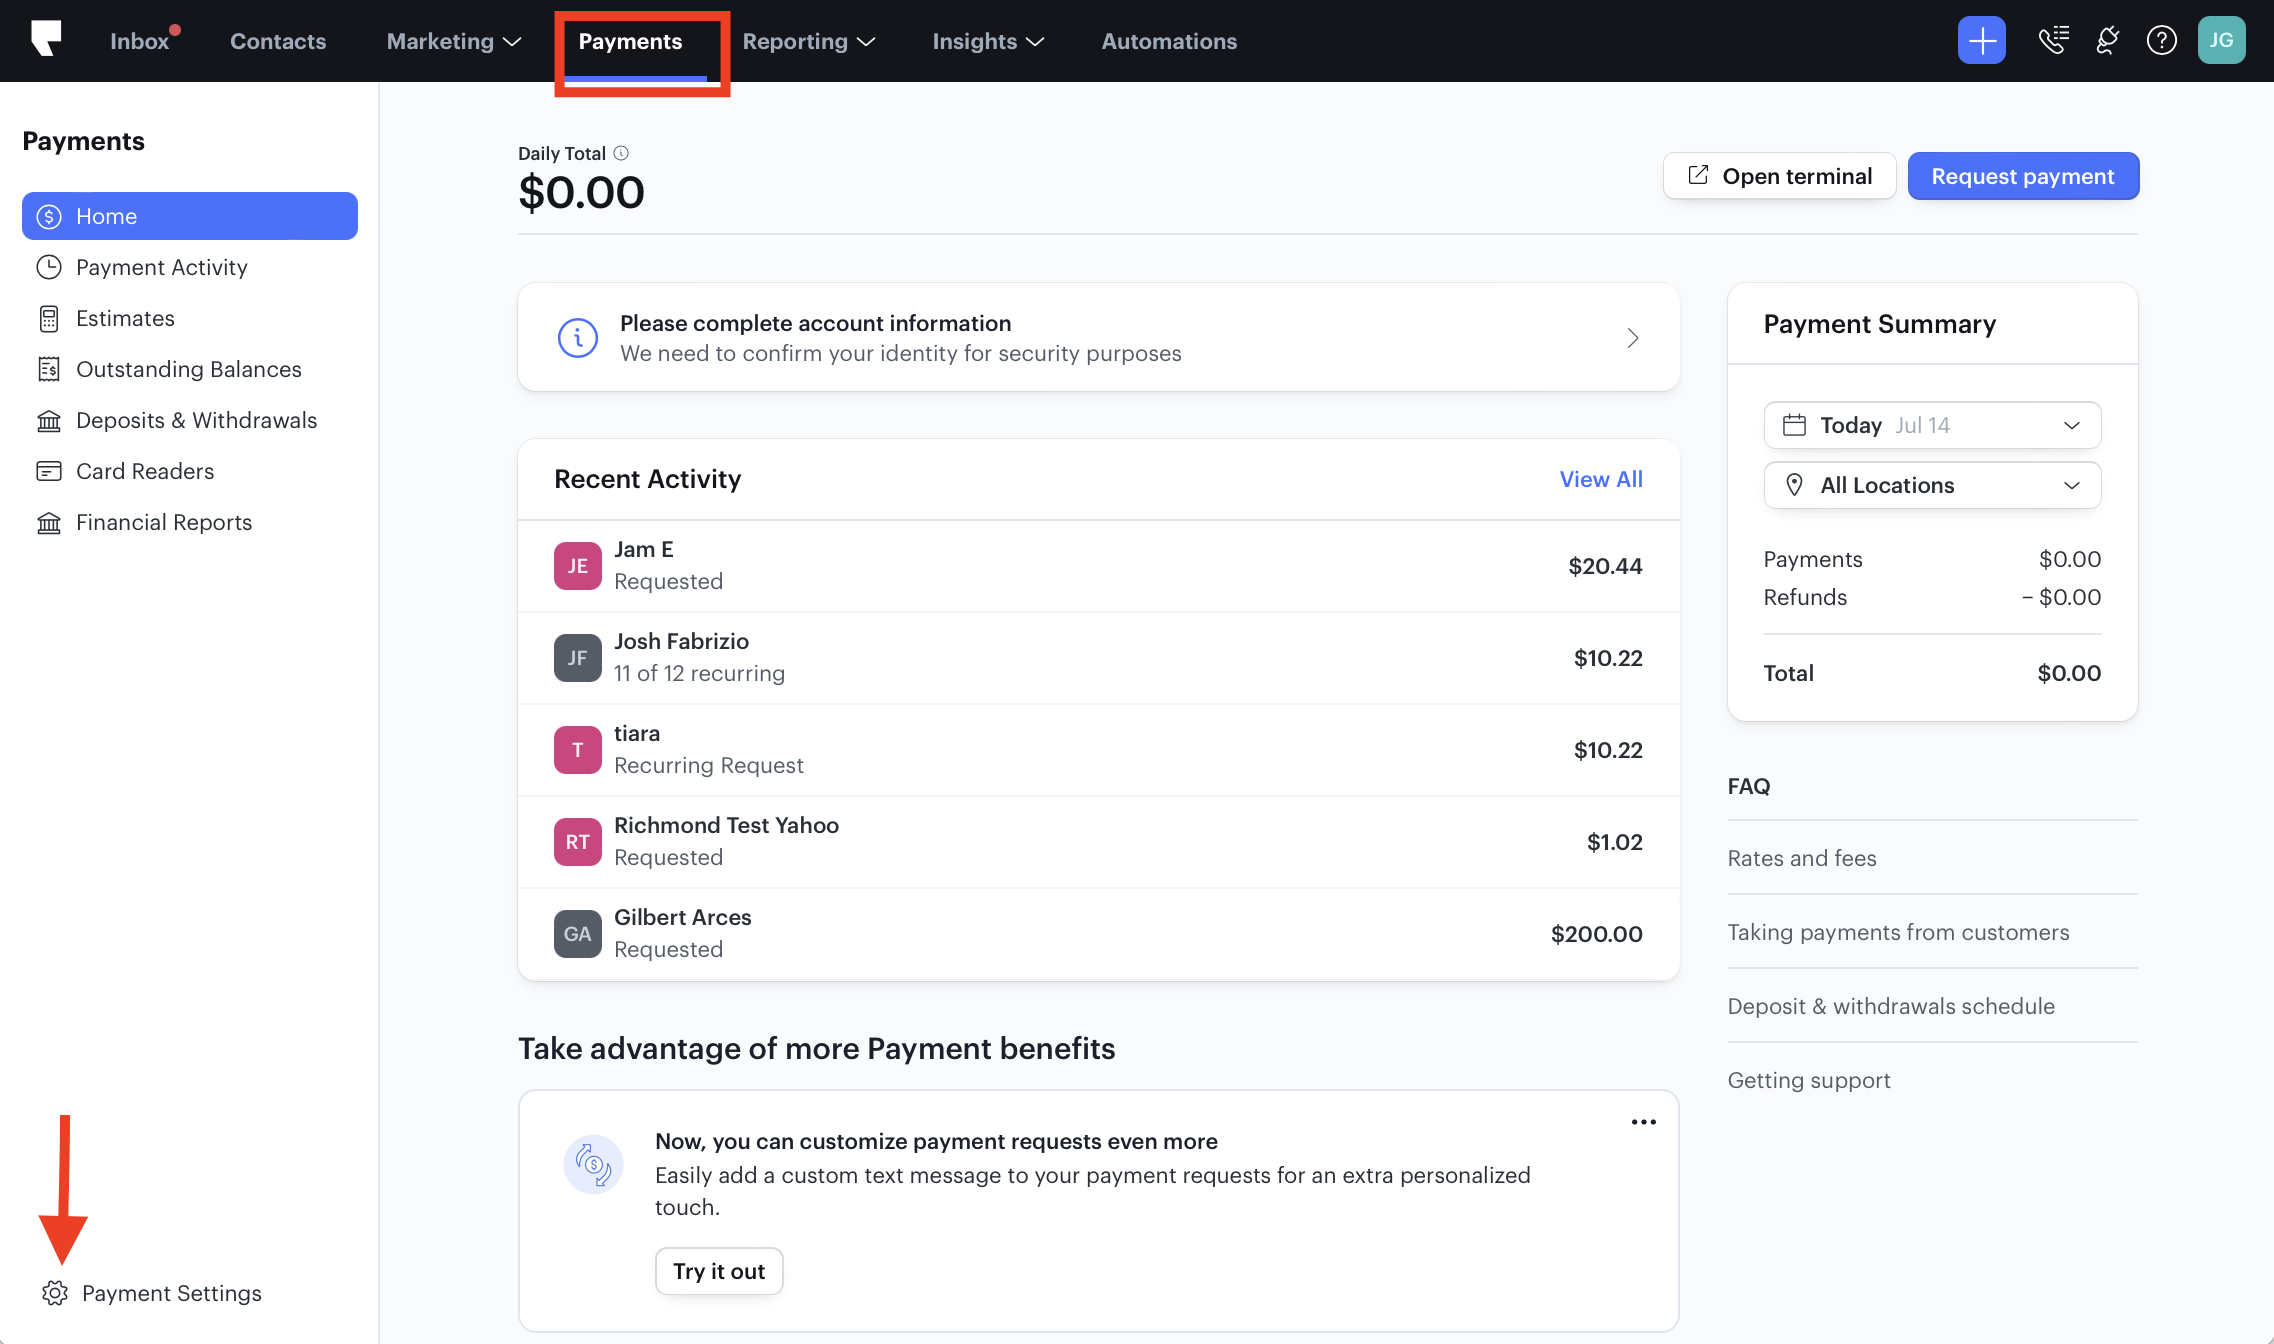The width and height of the screenshot is (2274, 1344).
Task: Open Payment Settings gear icon
Action: point(55,1293)
